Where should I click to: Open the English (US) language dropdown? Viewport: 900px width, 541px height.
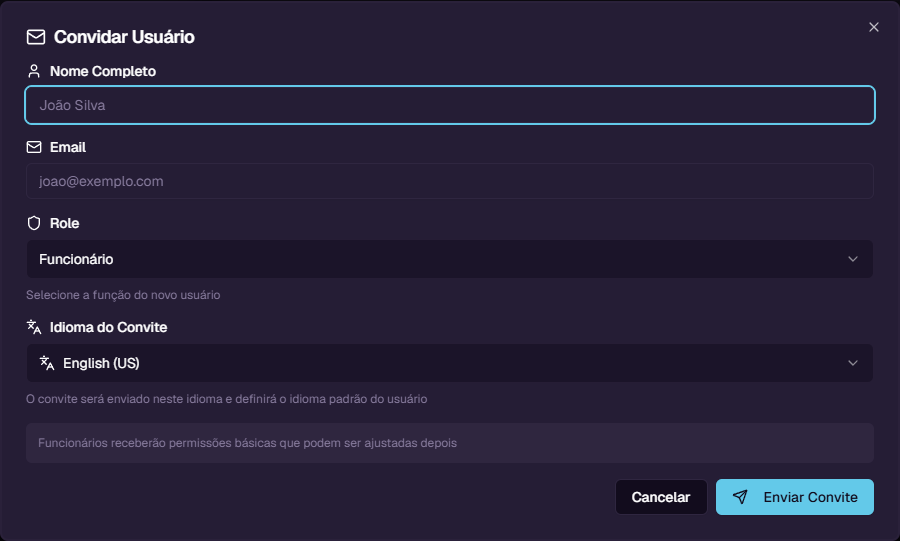pyautogui.click(x=450, y=363)
